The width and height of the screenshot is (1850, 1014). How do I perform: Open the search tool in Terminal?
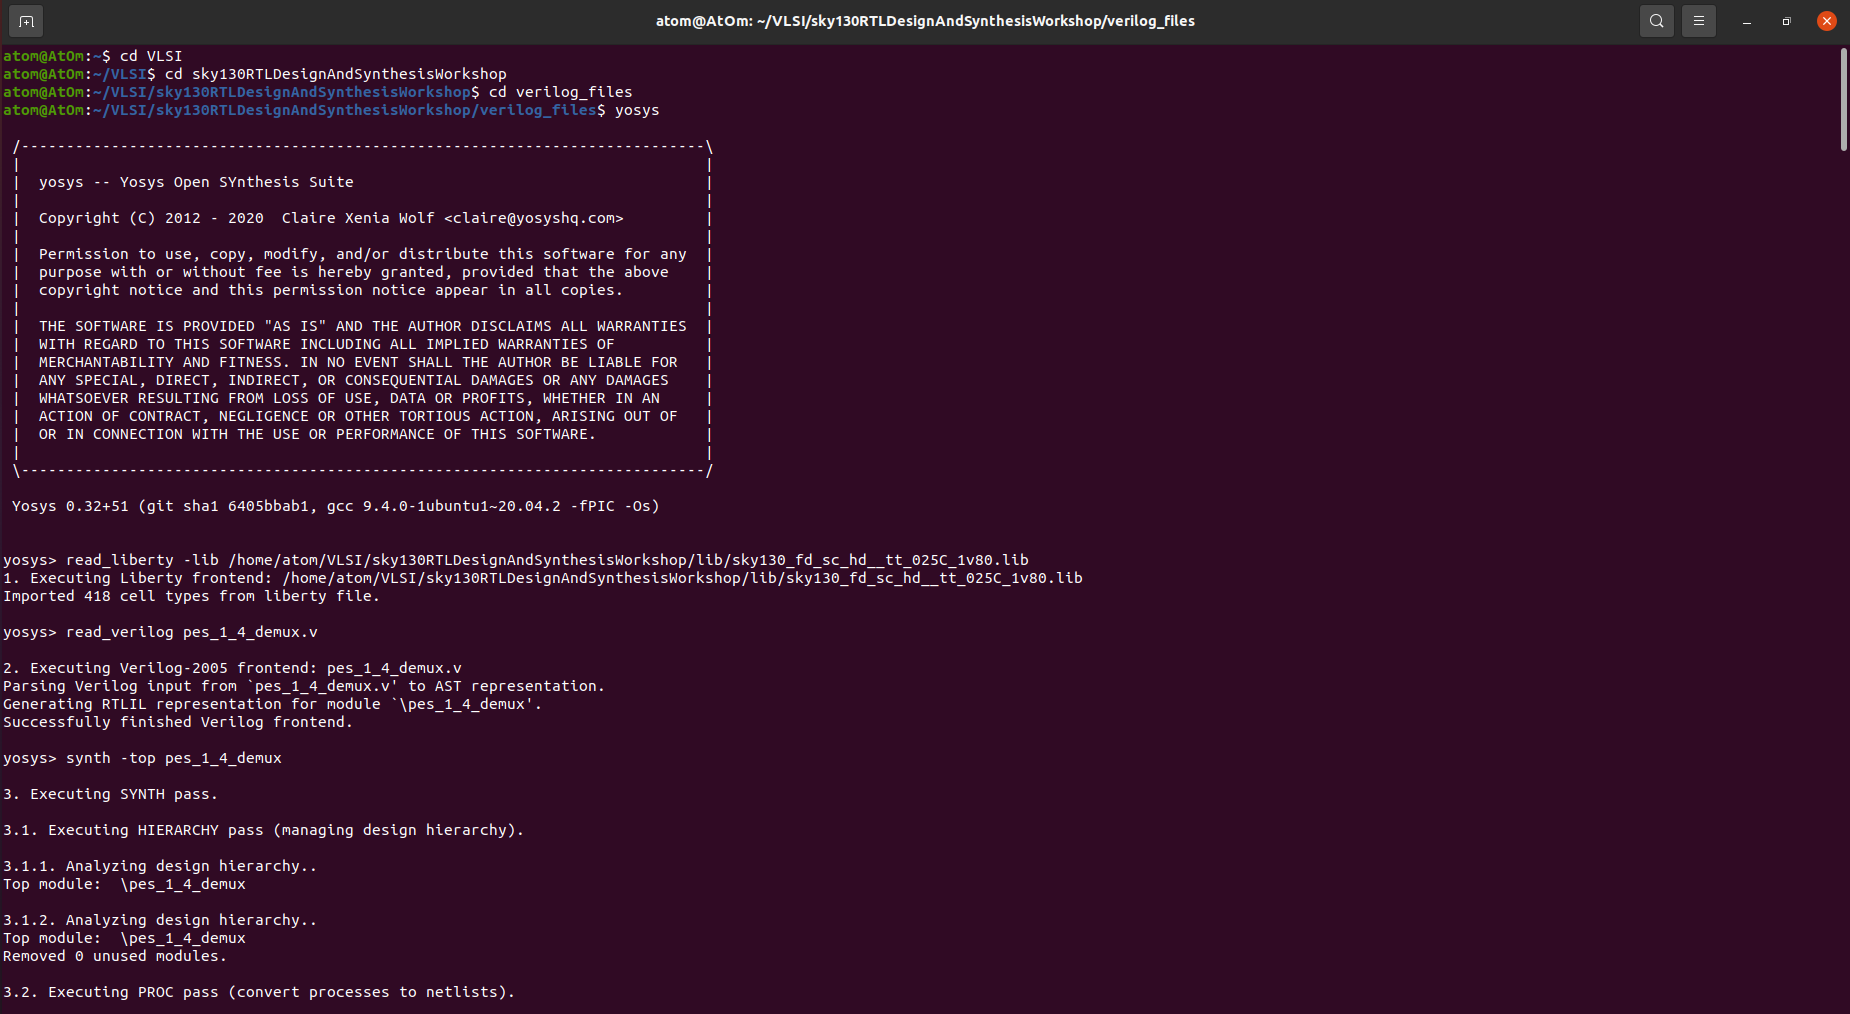(1655, 20)
